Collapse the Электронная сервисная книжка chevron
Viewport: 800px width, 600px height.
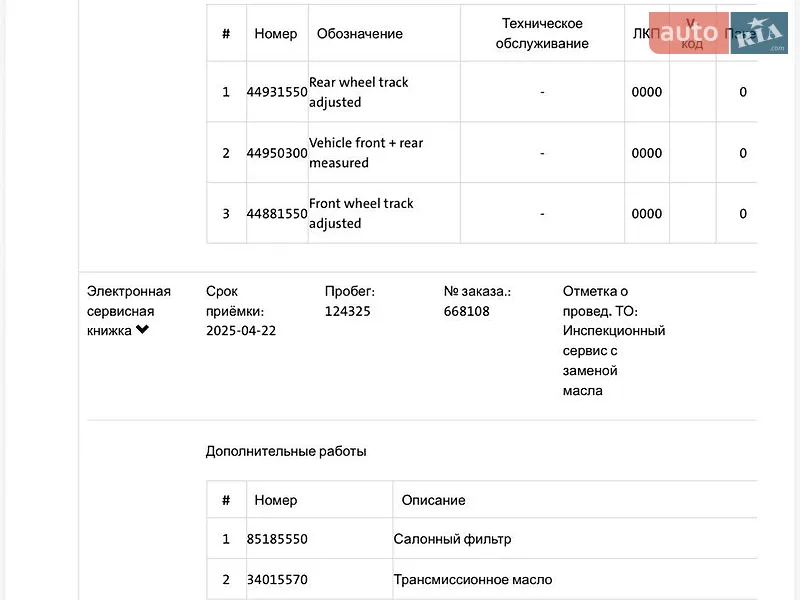click(x=142, y=330)
